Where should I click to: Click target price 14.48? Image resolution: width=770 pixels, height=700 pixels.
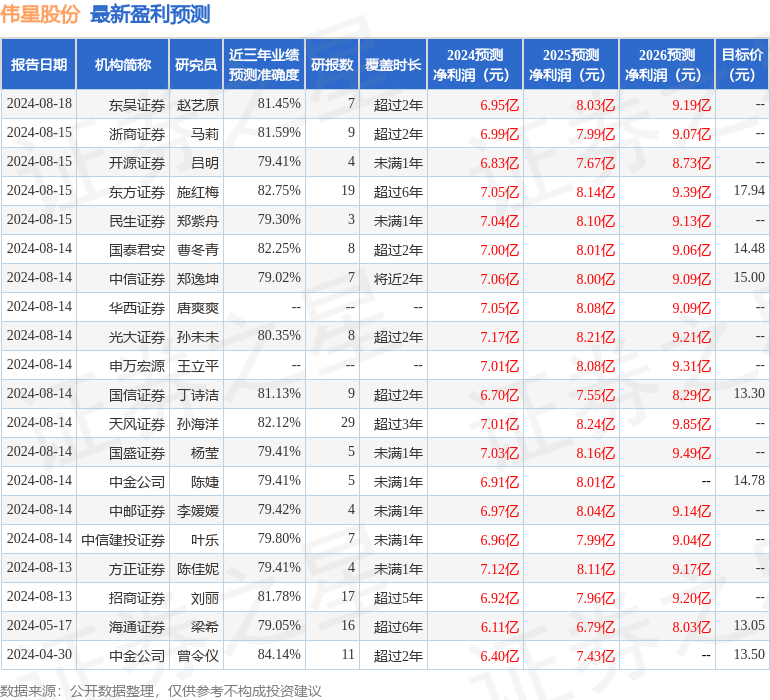point(749,248)
